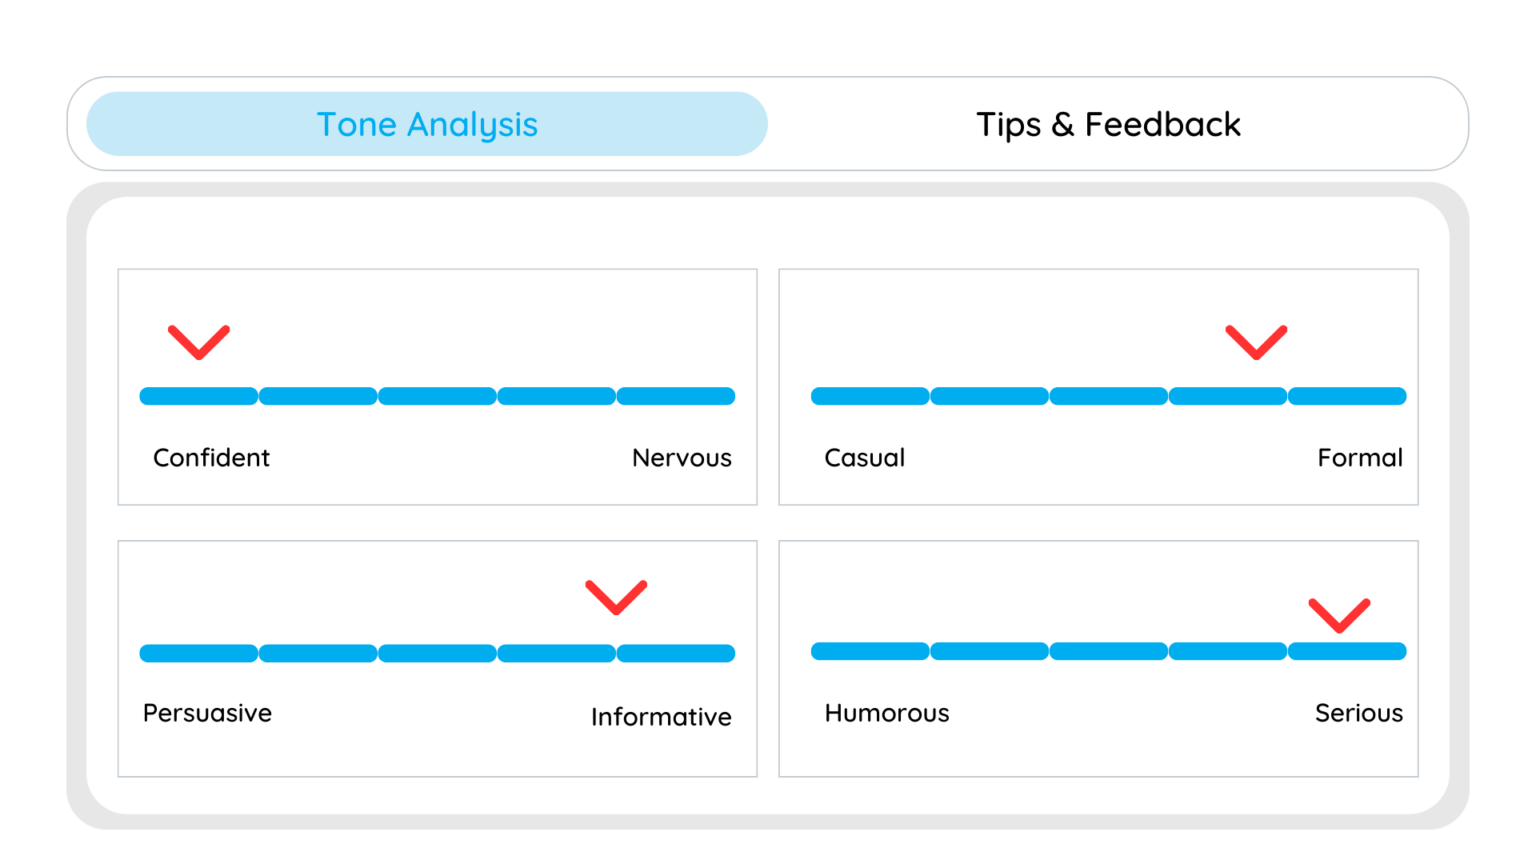Click the Confident label
1536x864 pixels.
[211, 458]
